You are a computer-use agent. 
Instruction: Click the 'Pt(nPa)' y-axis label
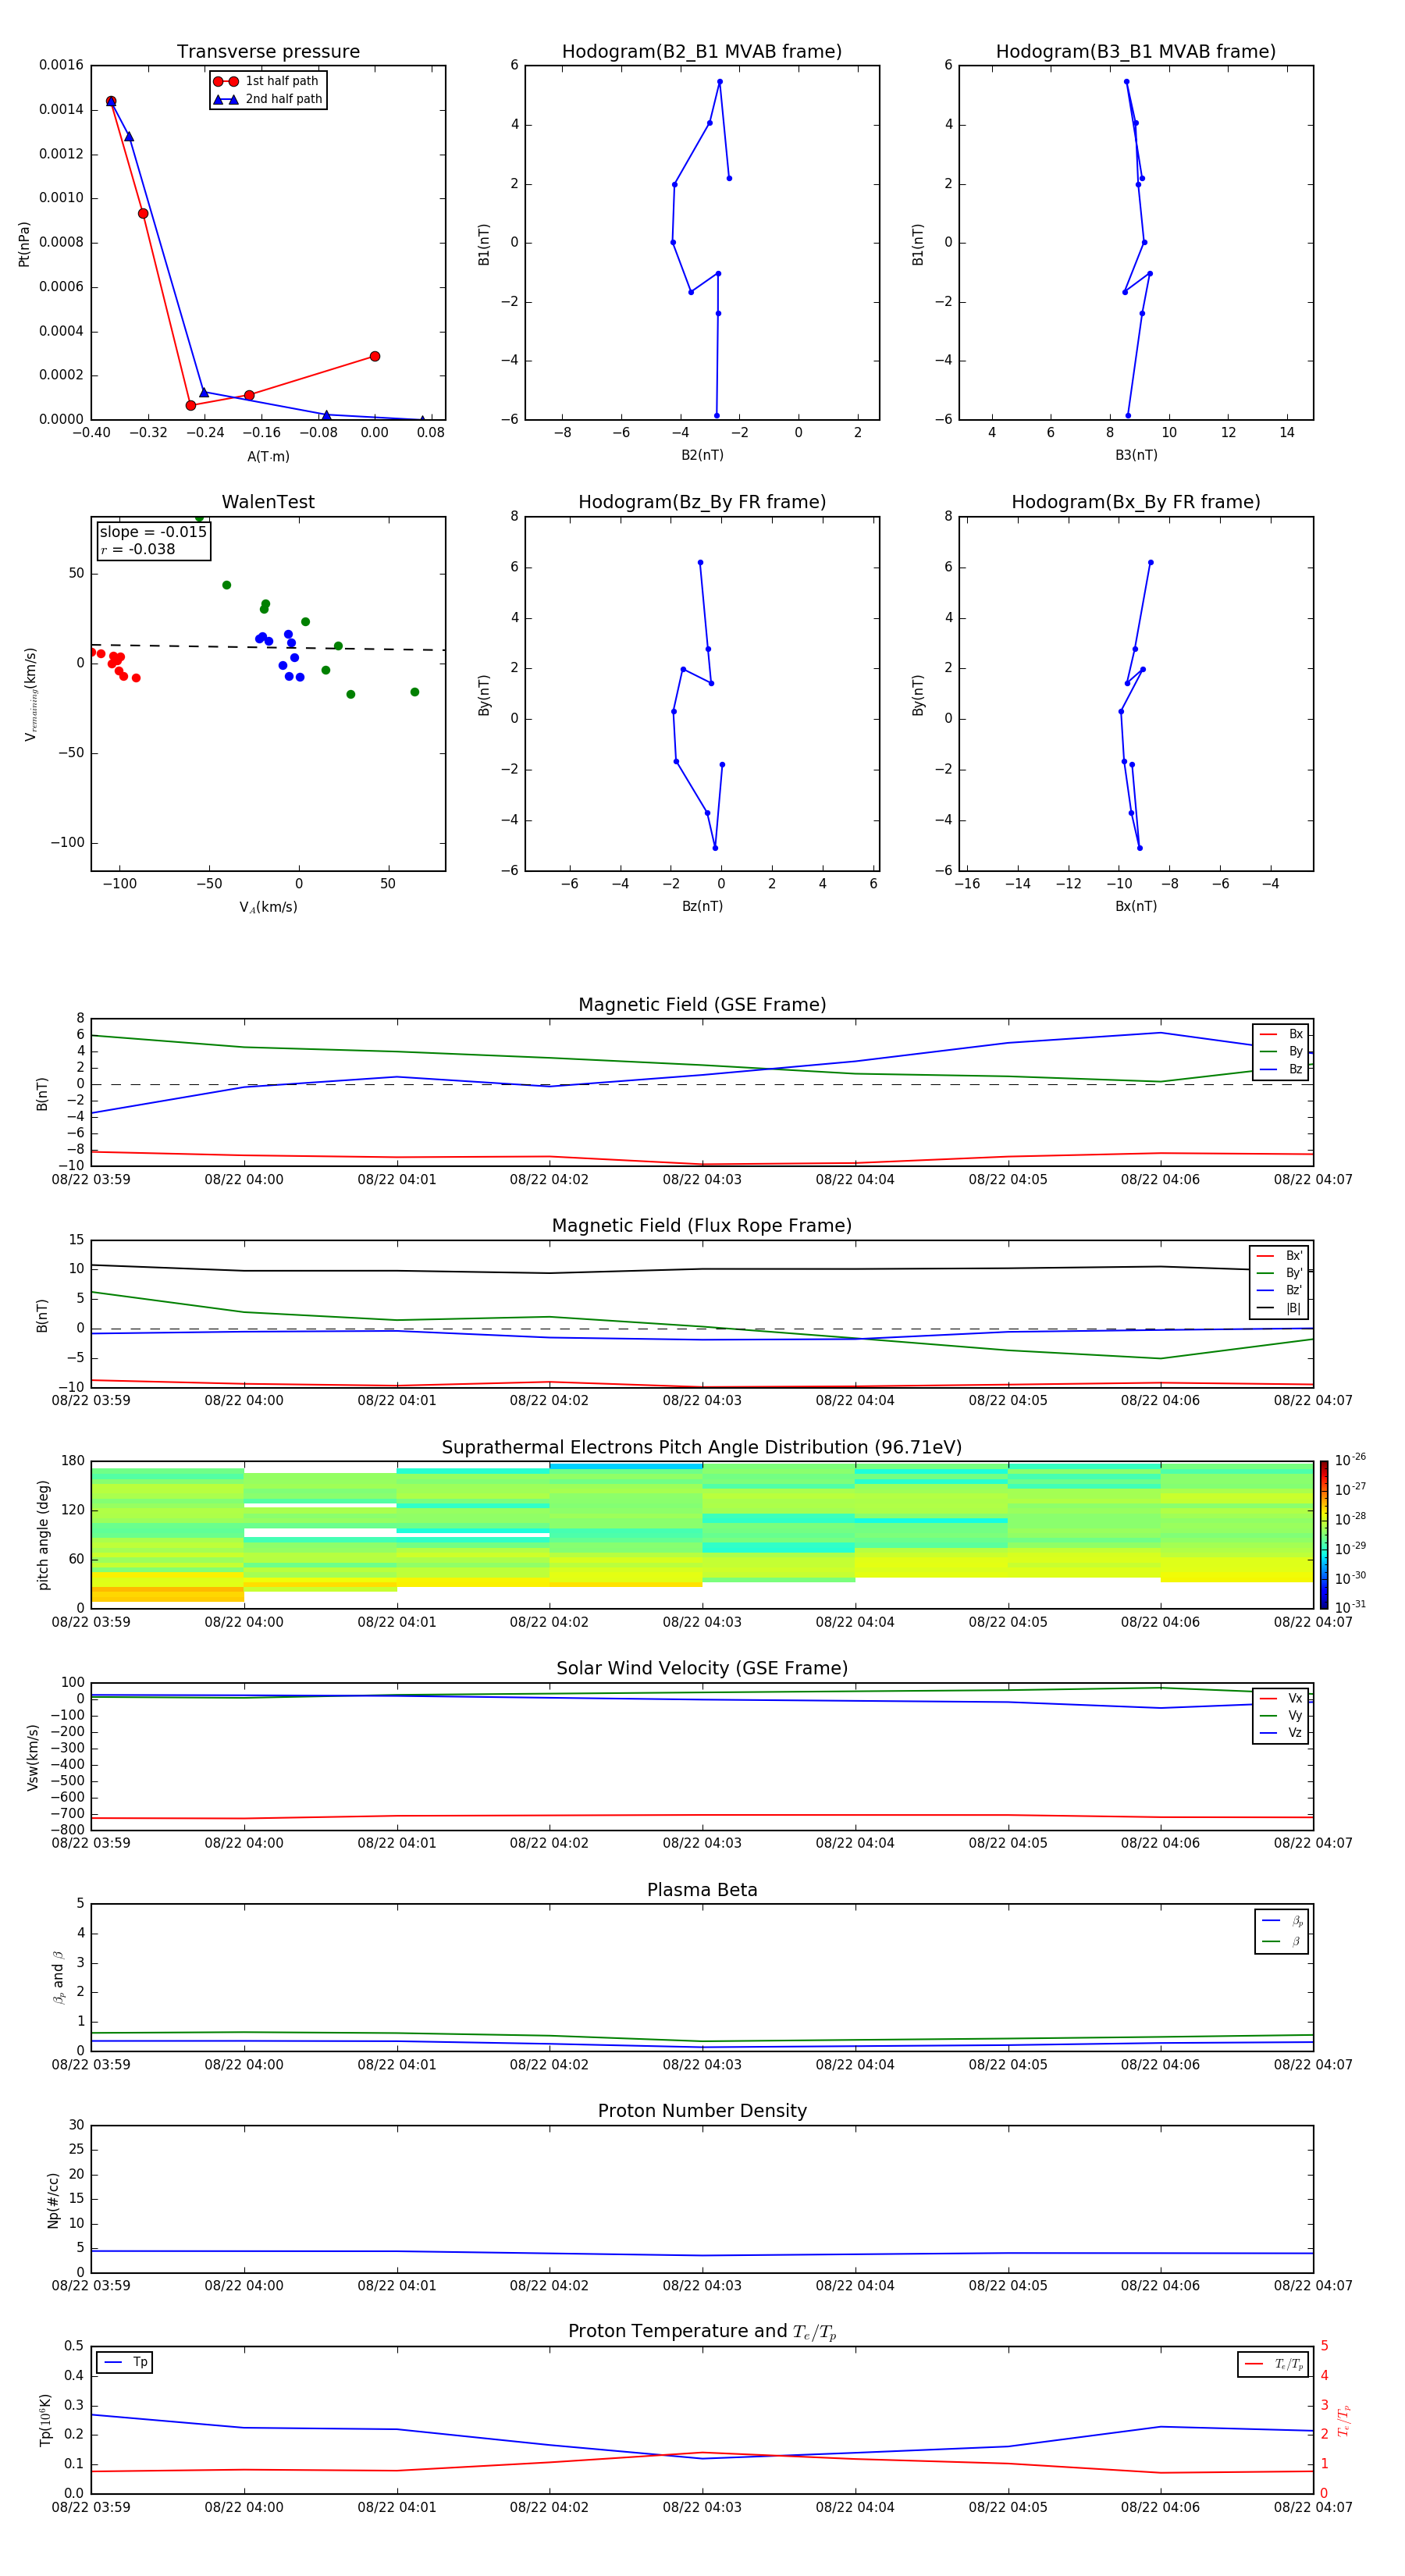24,244
